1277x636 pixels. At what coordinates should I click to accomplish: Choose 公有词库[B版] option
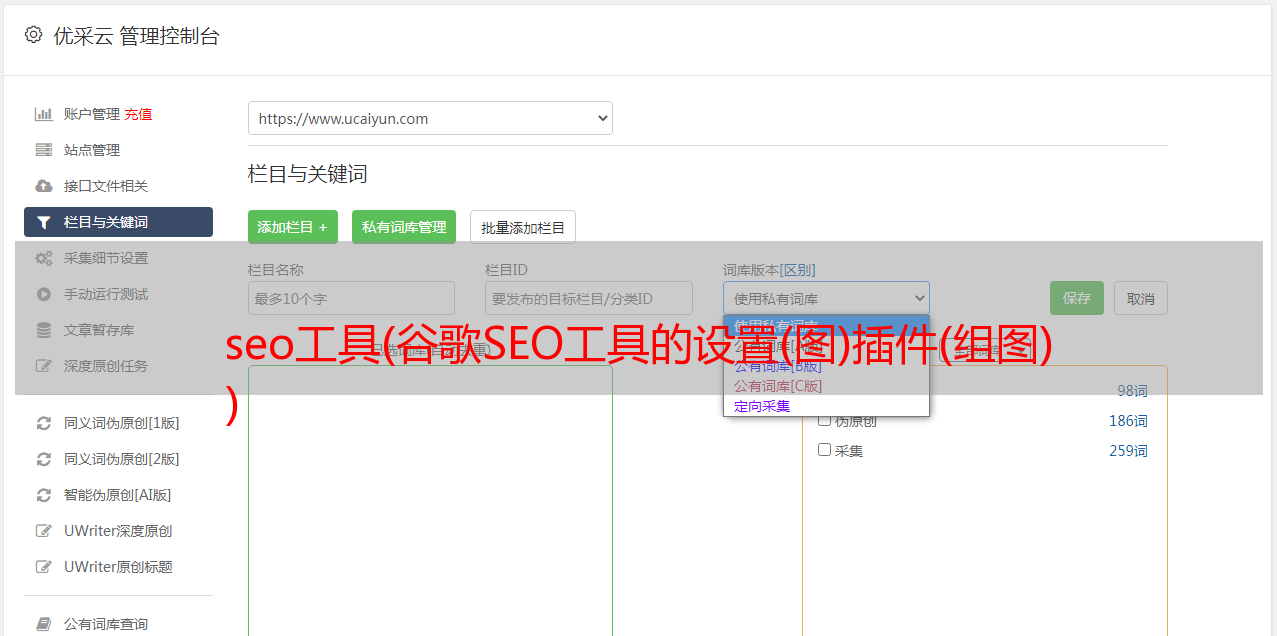(x=826, y=366)
